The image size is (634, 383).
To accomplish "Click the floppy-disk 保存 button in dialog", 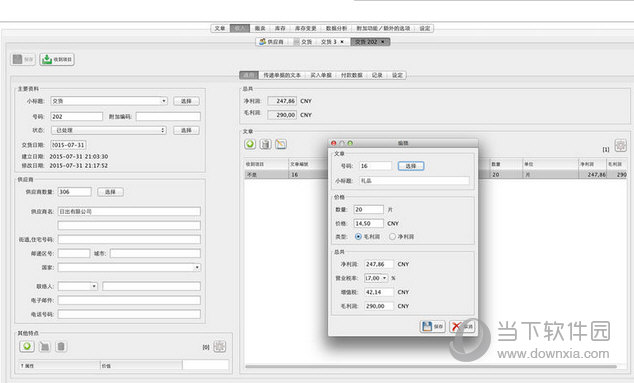I will [433, 326].
